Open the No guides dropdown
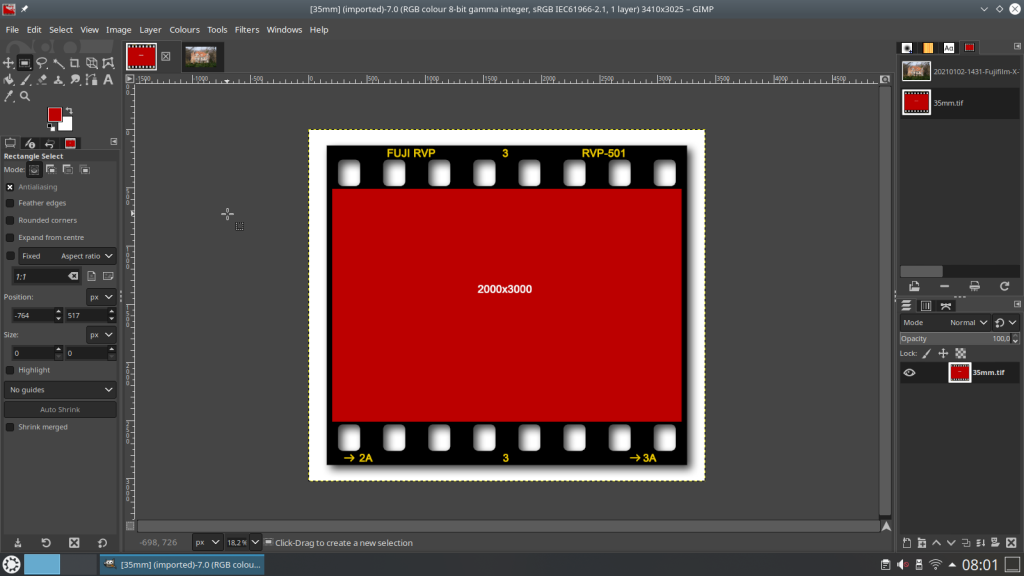 coord(60,390)
